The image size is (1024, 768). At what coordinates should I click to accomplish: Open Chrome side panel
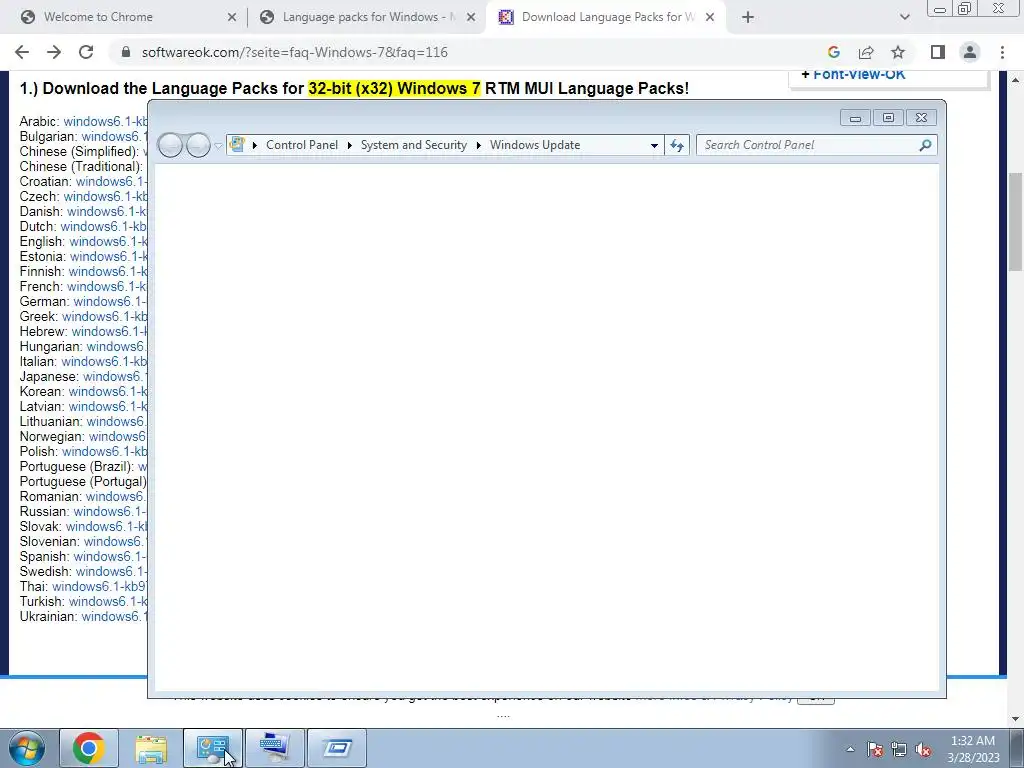[x=938, y=52]
